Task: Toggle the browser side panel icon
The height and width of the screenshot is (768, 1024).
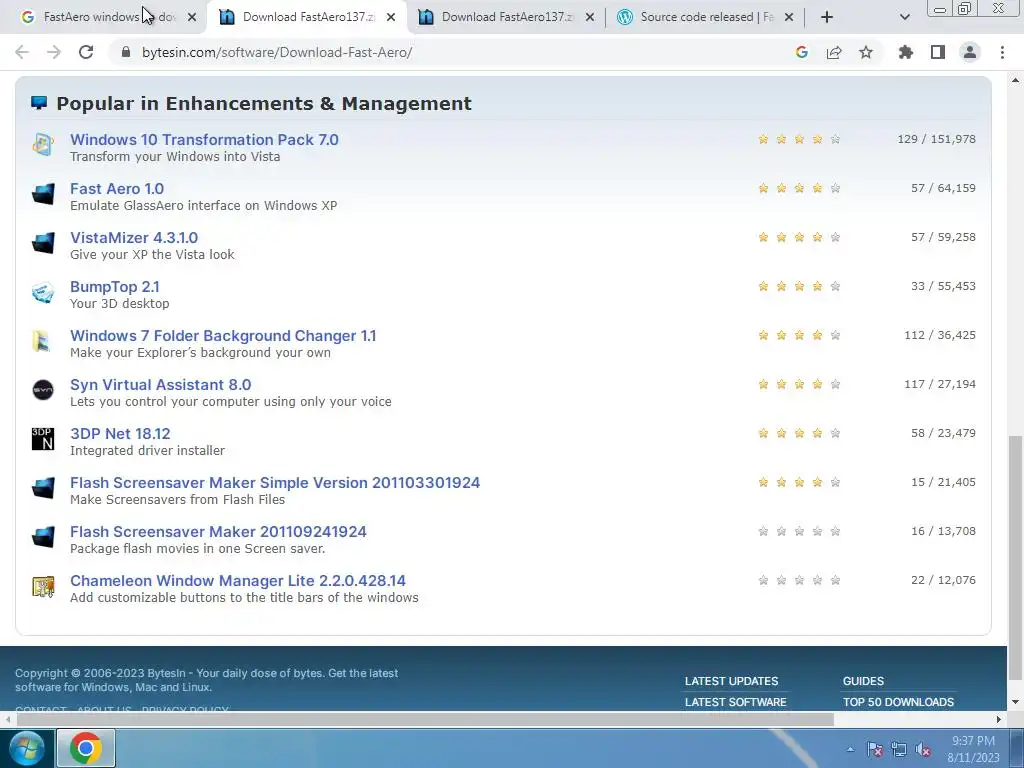Action: coord(938,52)
